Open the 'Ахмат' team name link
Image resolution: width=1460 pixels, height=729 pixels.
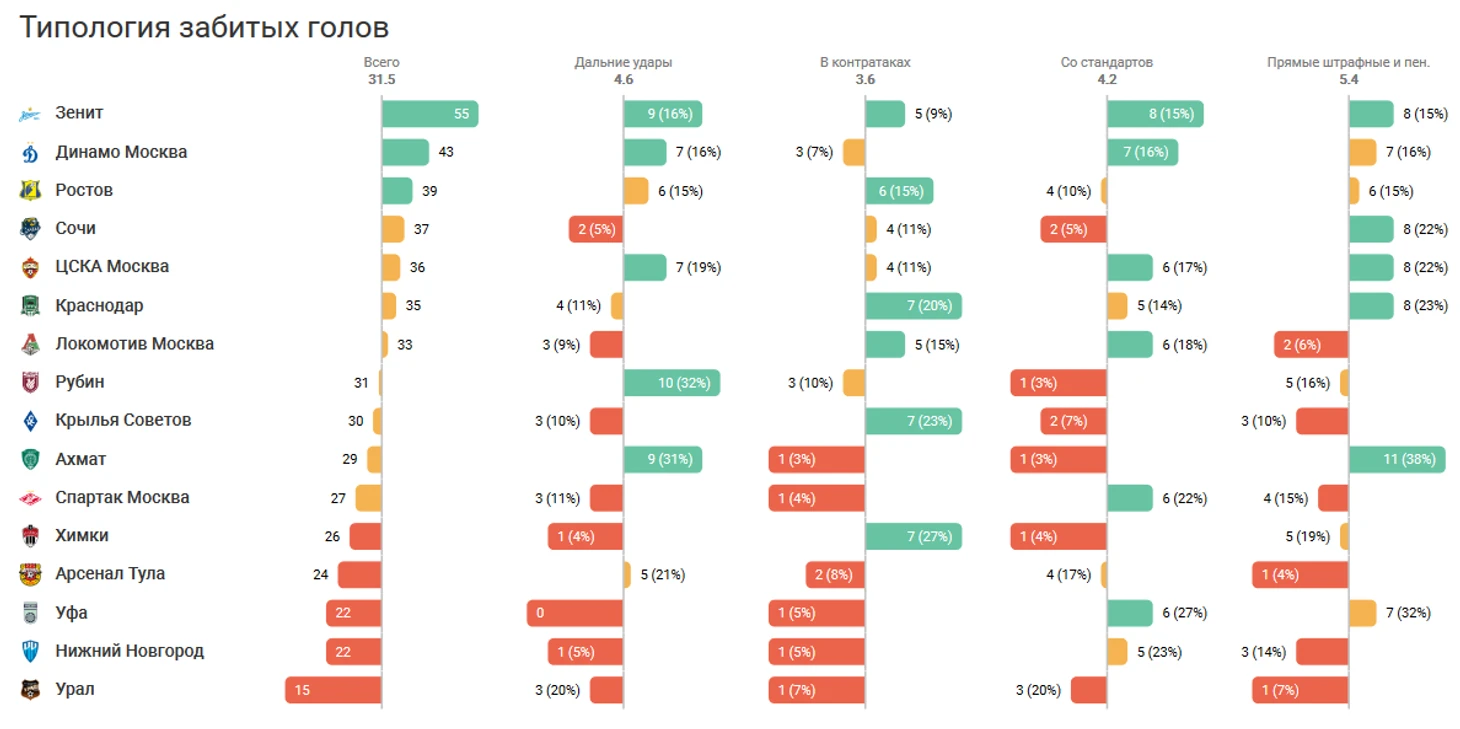coord(81,459)
